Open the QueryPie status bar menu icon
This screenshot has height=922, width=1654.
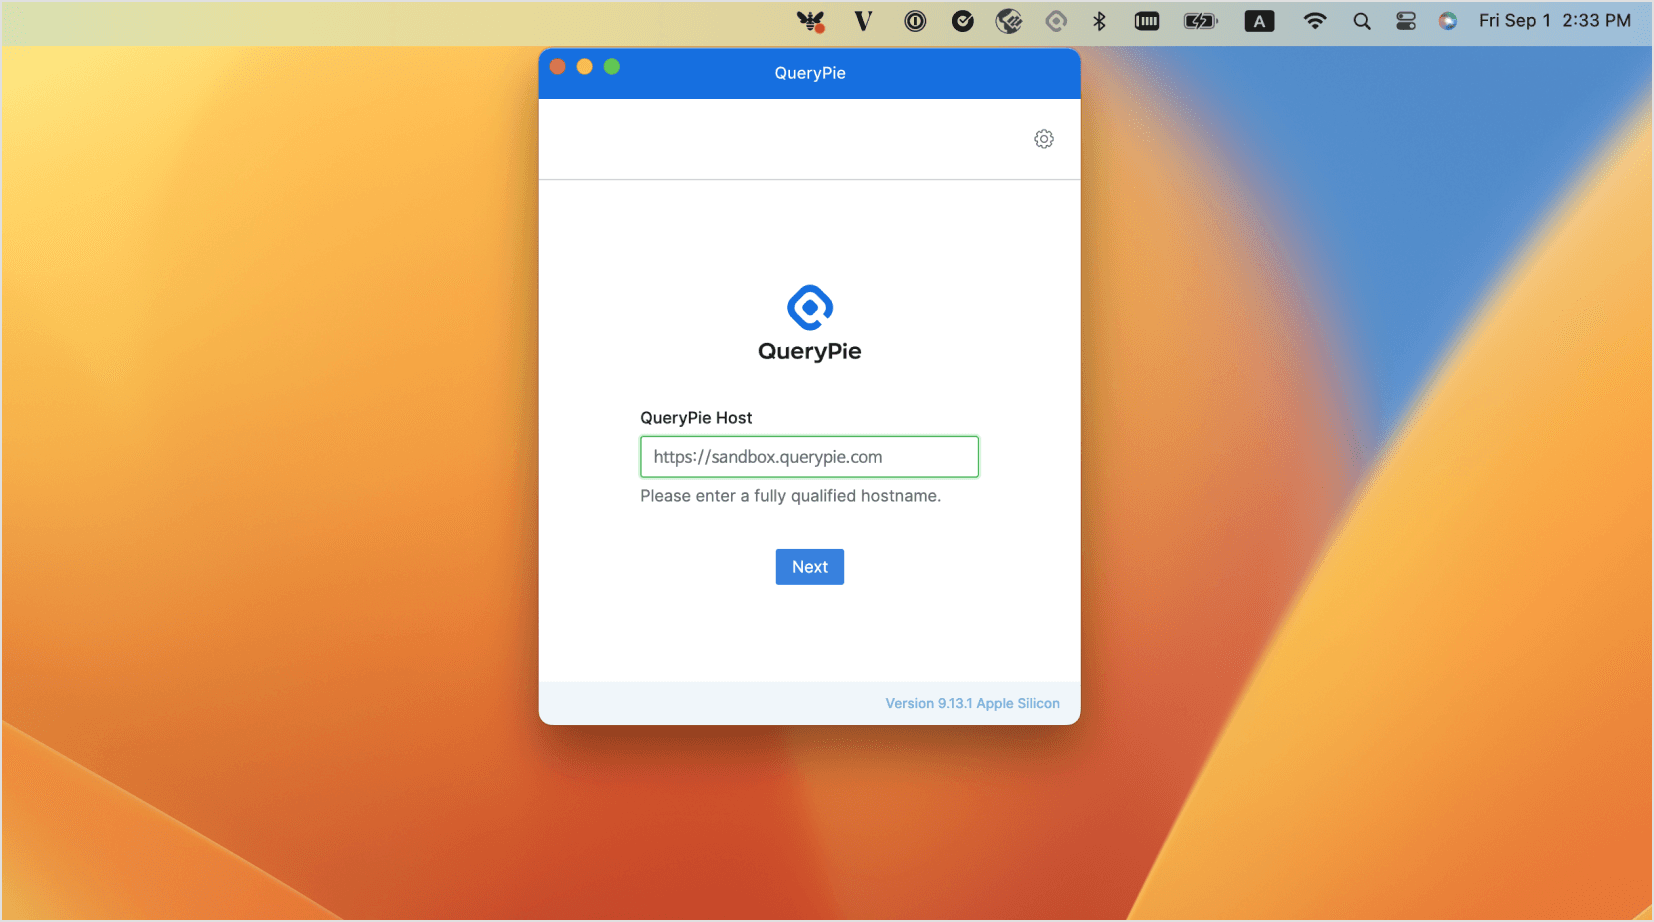(x=1055, y=20)
